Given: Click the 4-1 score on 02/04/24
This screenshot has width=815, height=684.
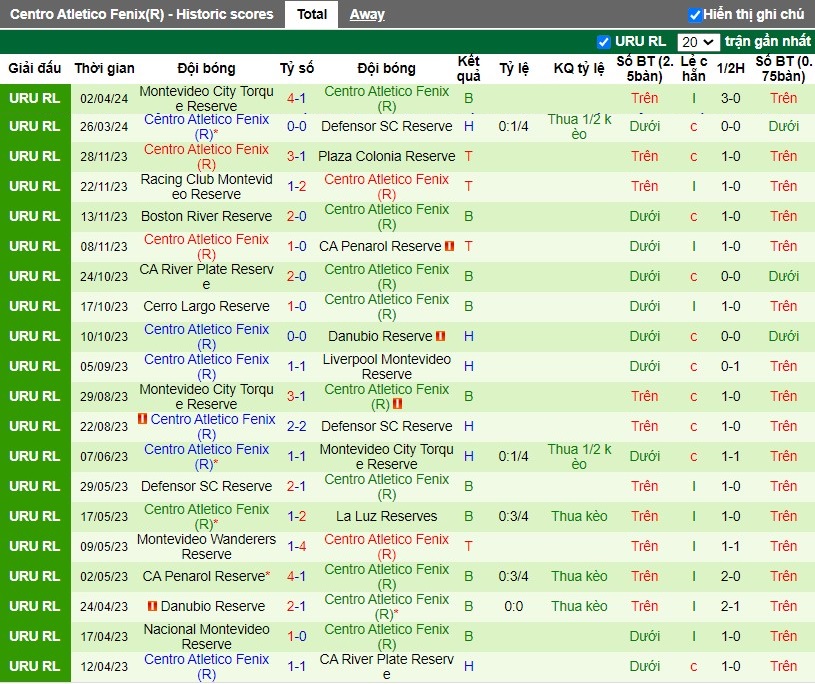Looking at the screenshot, I should click(x=297, y=98).
